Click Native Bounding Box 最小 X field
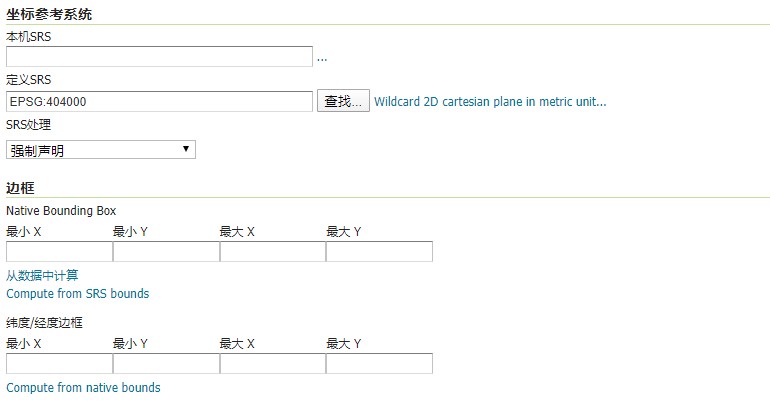The width and height of the screenshot is (770, 409). click(x=59, y=252)
